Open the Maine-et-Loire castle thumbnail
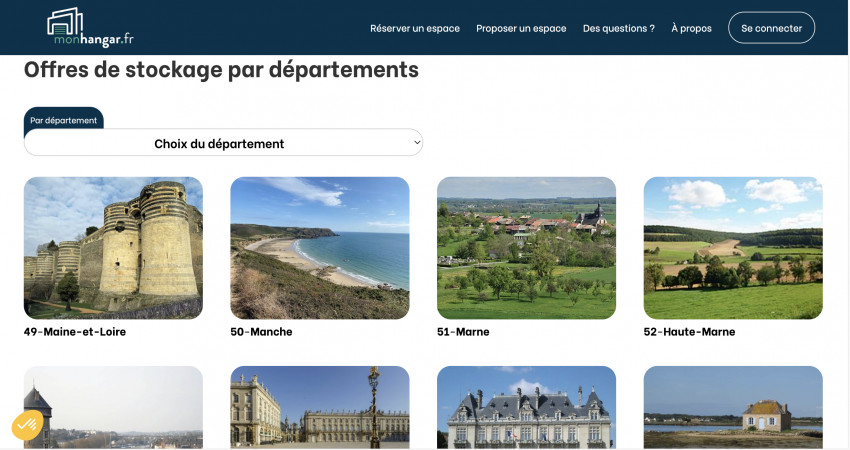Screen dimensions: 850x450 (113, 247)
